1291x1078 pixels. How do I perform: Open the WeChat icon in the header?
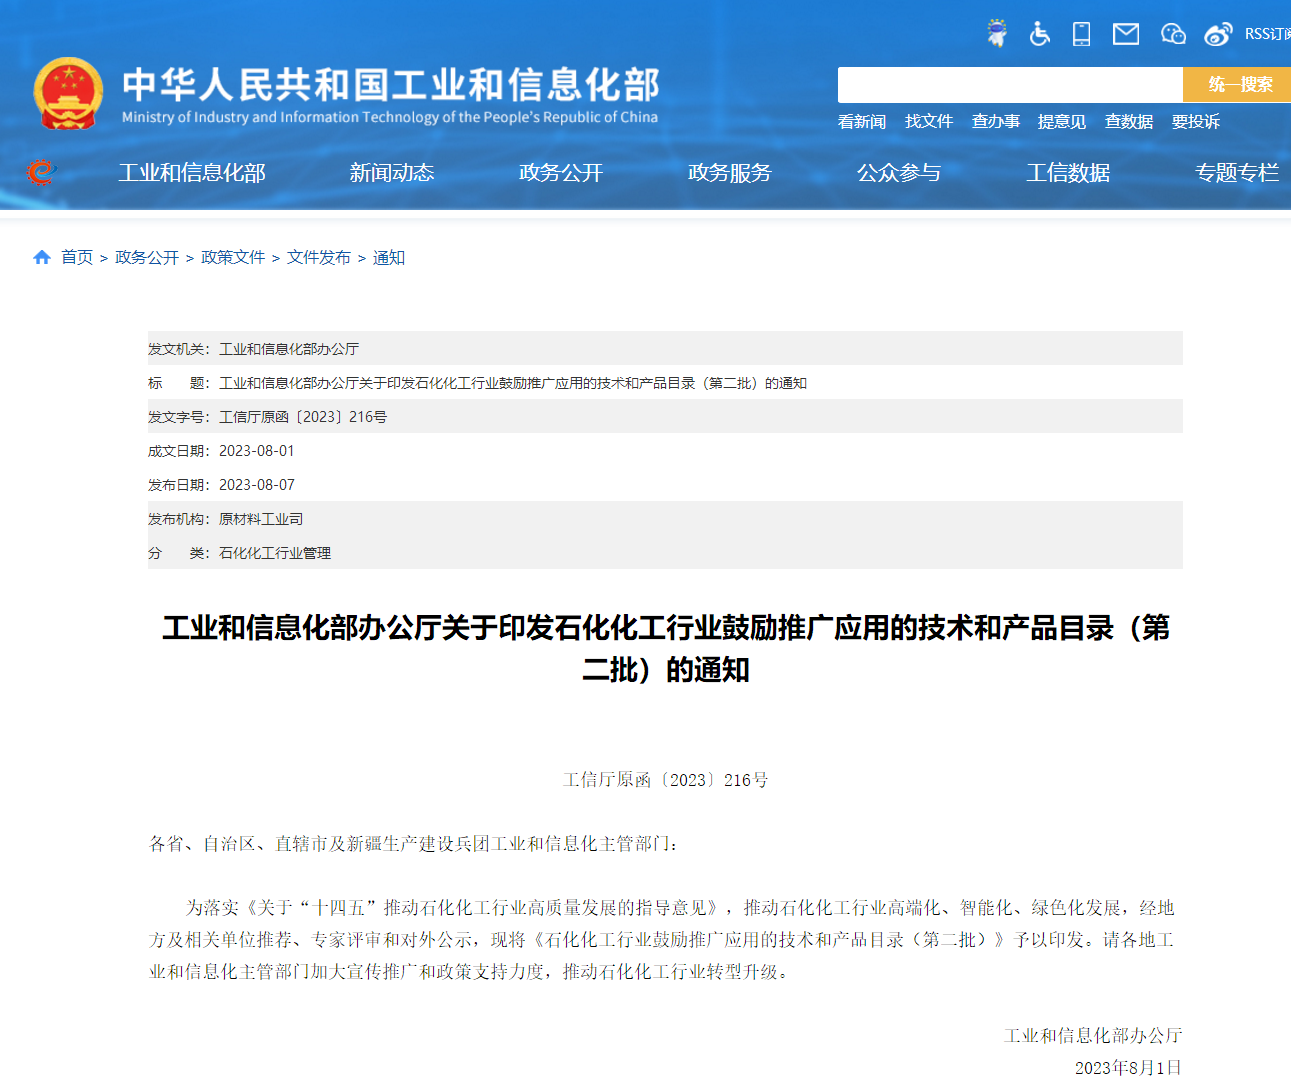point(1173,34)
